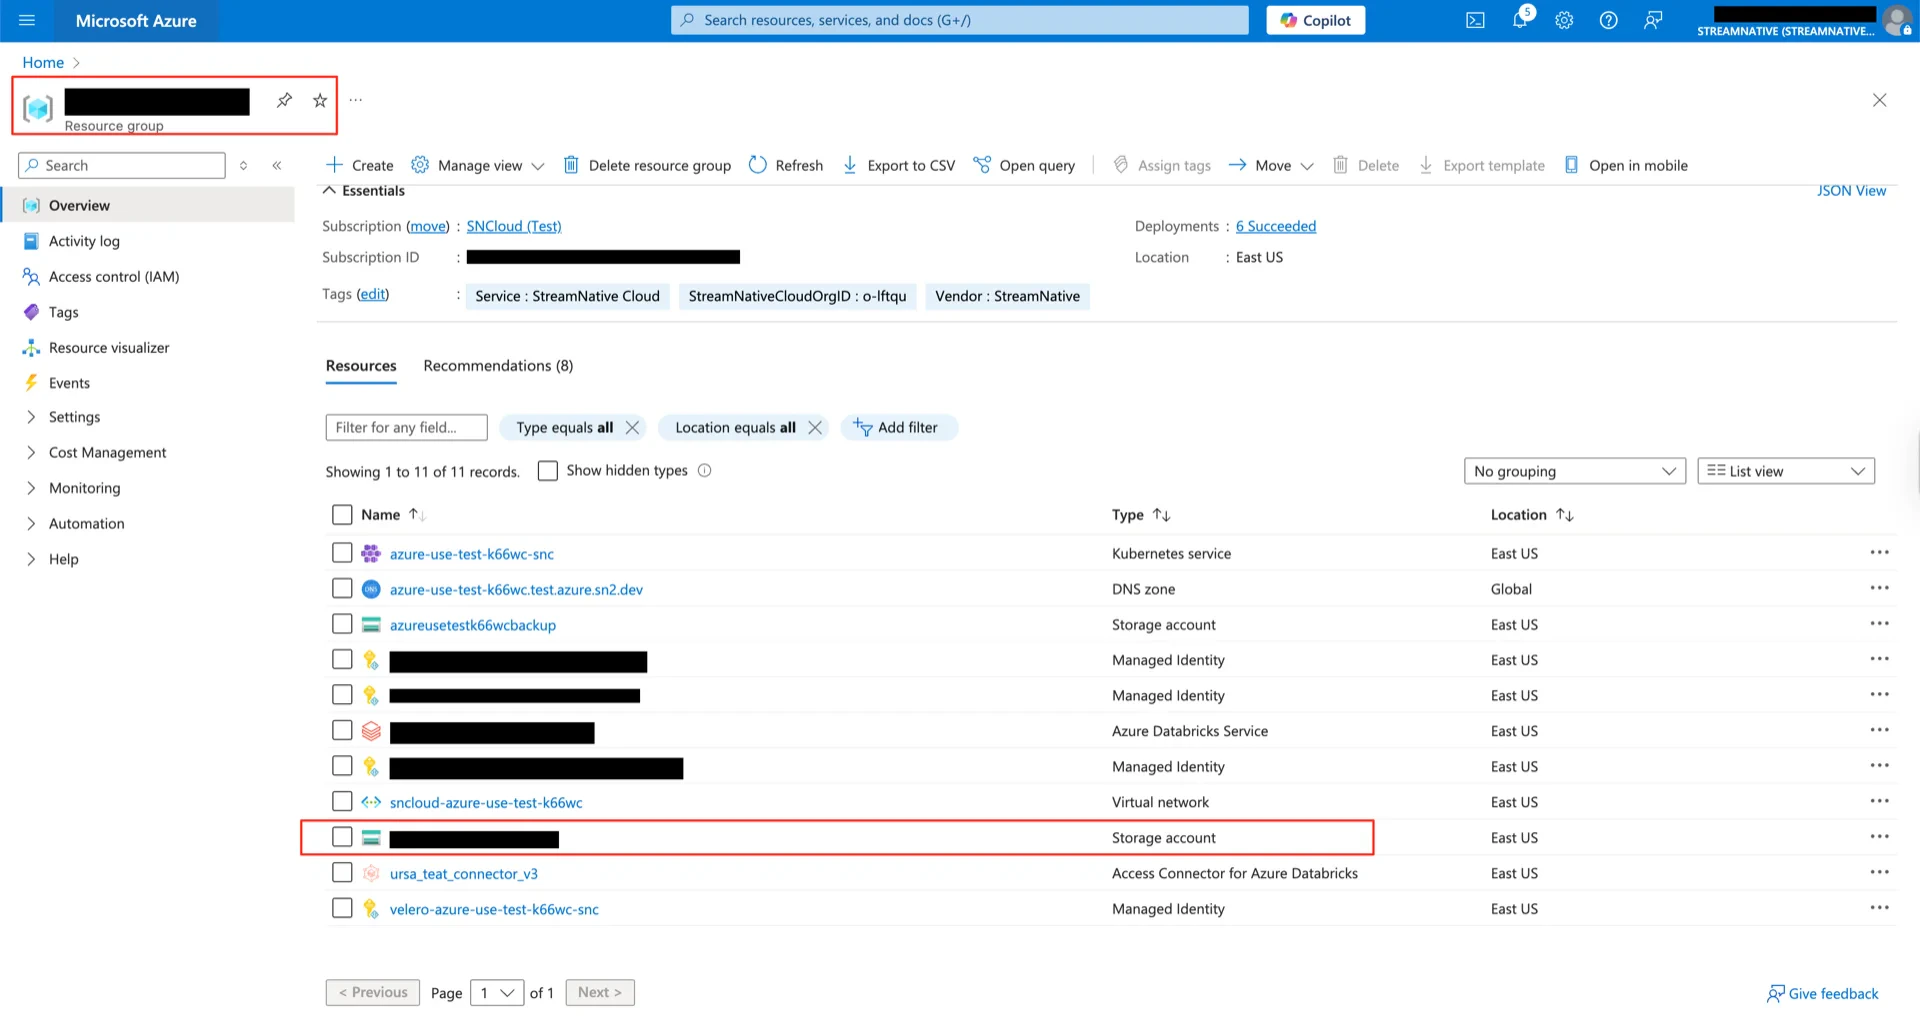Click Add filter

pos(898,427)
